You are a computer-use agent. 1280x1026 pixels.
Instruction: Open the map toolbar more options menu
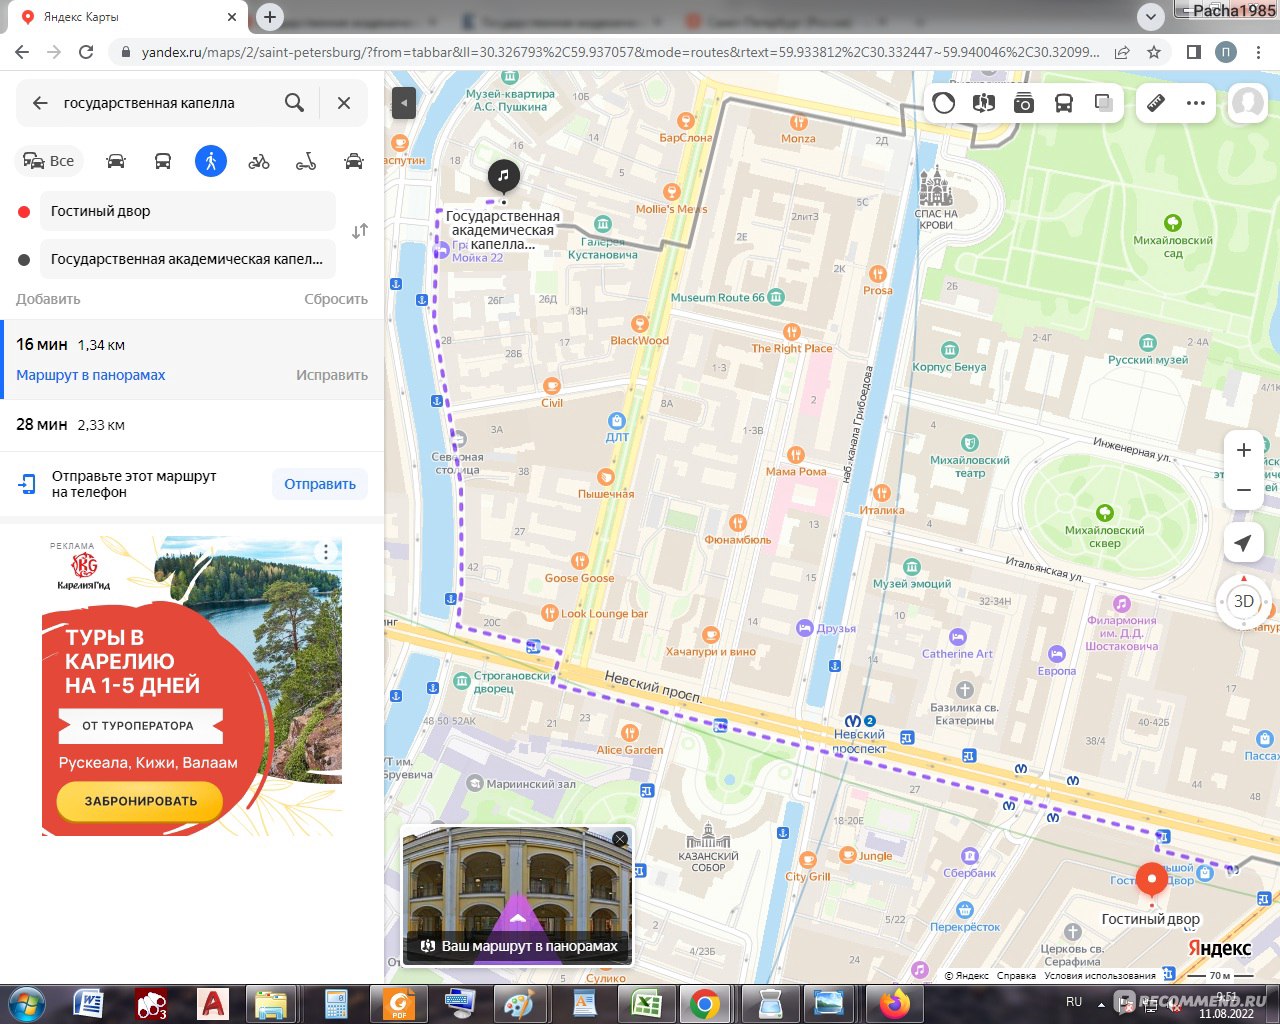click(1196, 103)
